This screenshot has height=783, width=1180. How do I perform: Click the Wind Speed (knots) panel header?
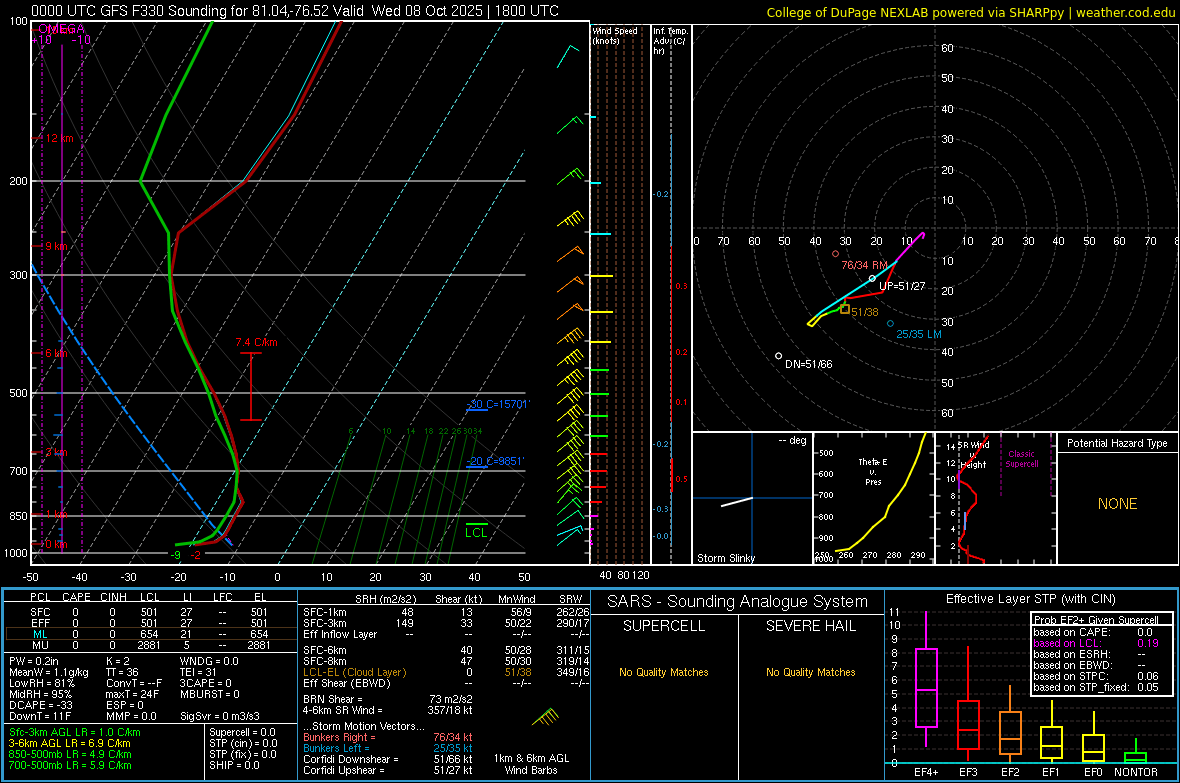coord(614,35)
